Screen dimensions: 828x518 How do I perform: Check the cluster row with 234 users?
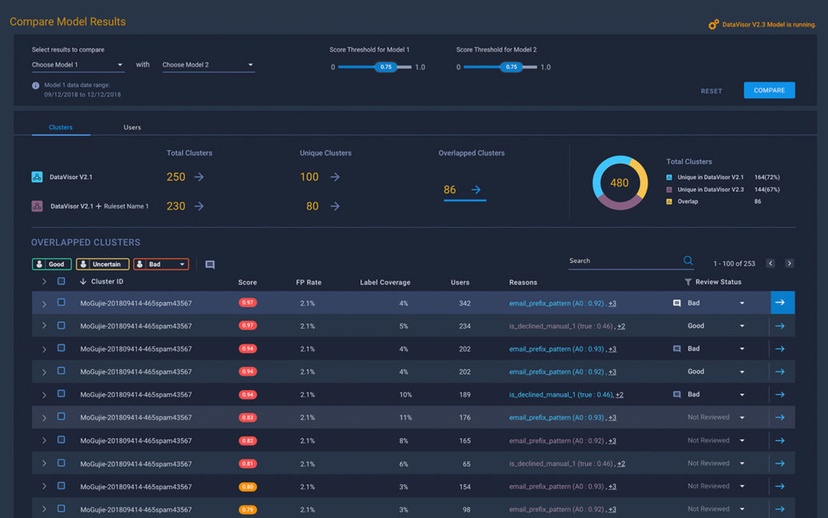click(x=61, y=326)
